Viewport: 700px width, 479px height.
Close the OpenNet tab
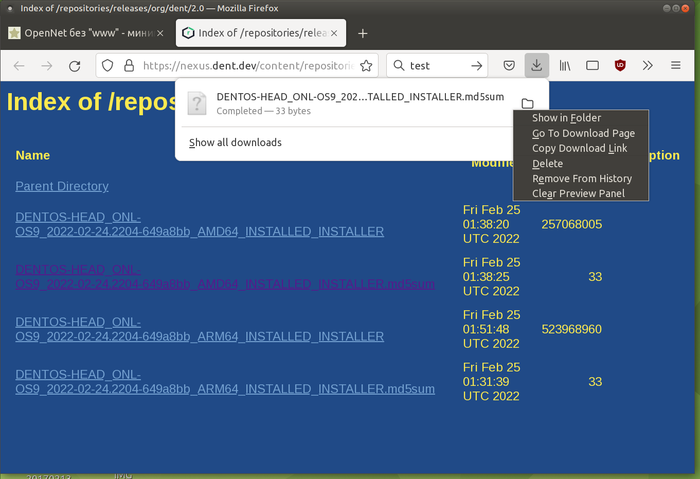click(160, 33)
